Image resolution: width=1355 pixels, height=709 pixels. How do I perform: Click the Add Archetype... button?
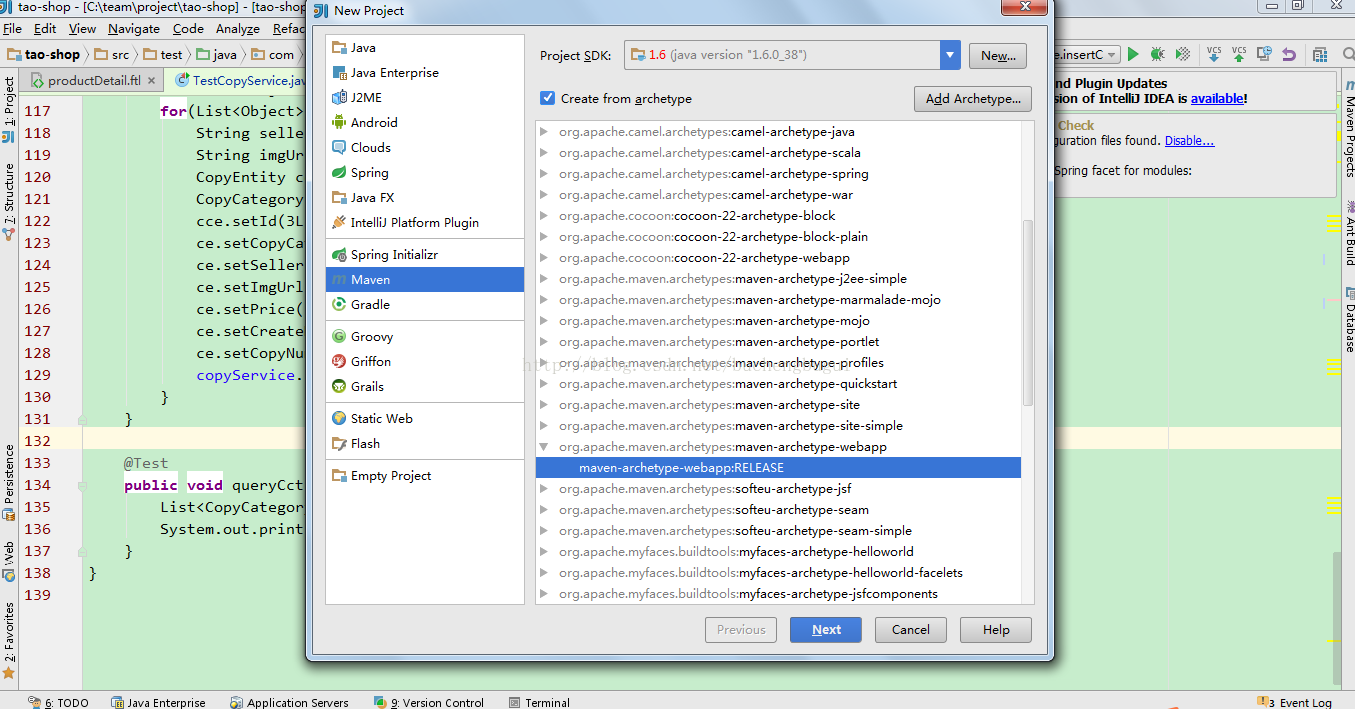(x=973, y=99)
